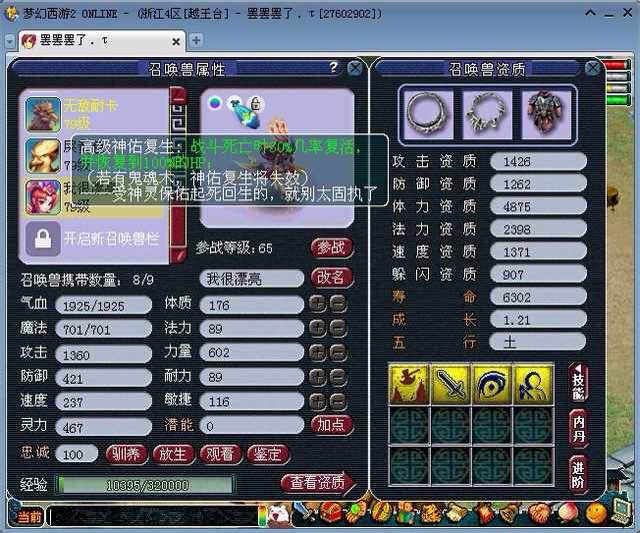Screen dimensions: 640x533
Task: Click the pet name field 我很漂亮
Action: click(251, 279)
